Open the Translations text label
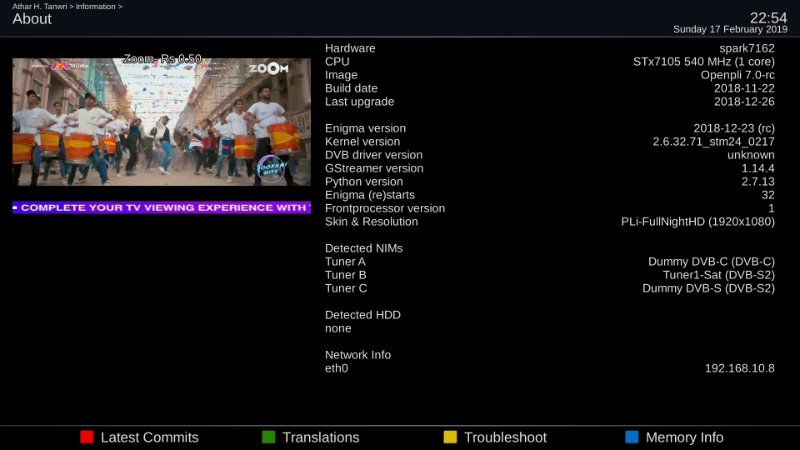The height and width of the screenshot is (450, 800). 320,437
